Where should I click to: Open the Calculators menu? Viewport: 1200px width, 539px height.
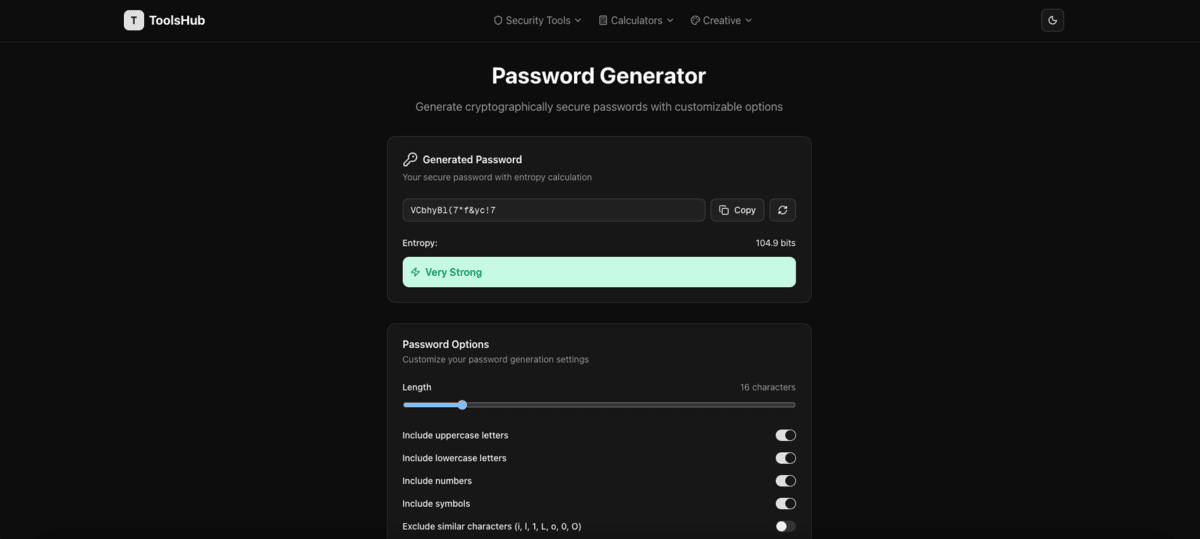pos(636,20)
